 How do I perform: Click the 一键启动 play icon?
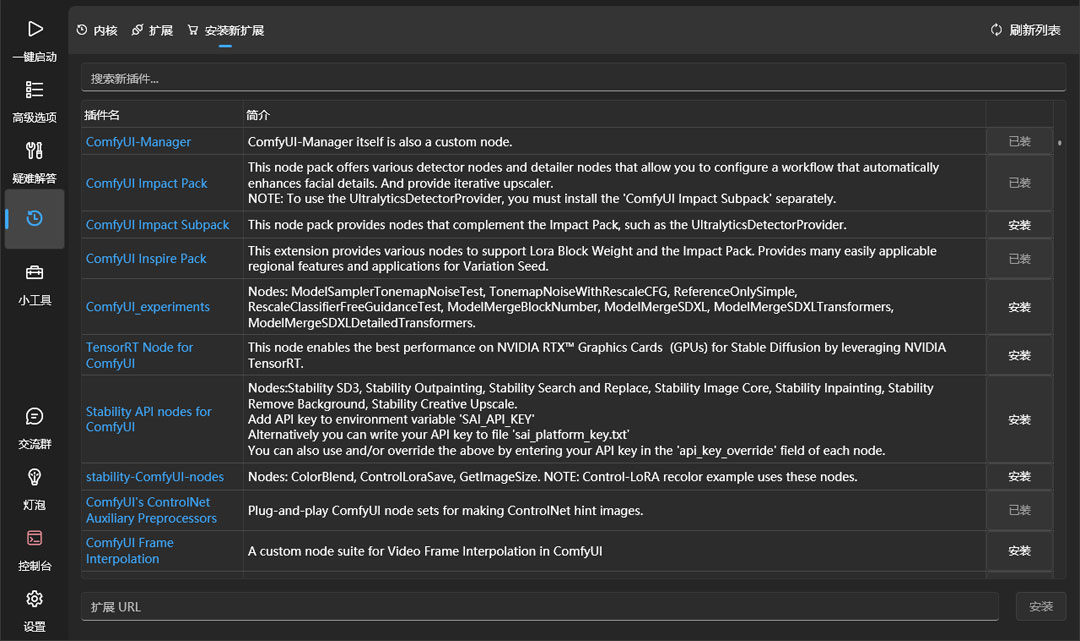(x=35, y=30)
